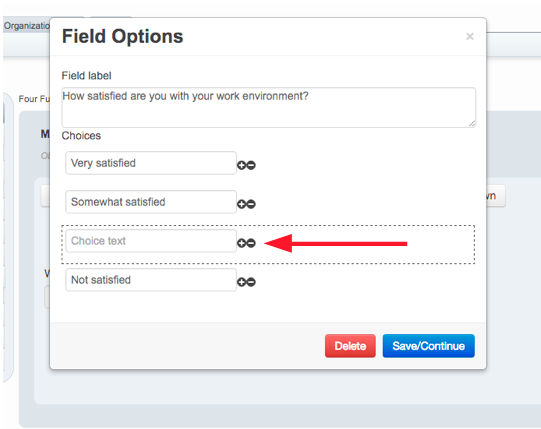
Task: Focus the Field label text area
Action: 269,107
